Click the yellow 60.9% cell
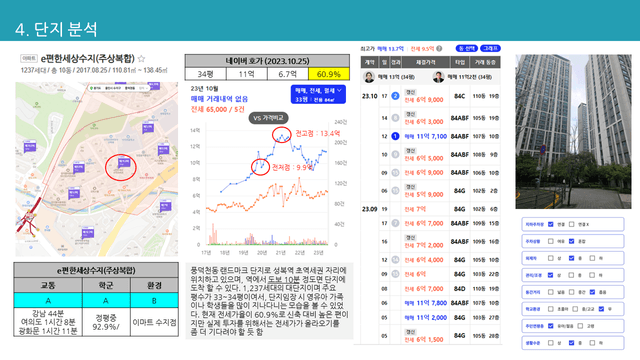Screen dimensions: 640x360 point(329,74)
